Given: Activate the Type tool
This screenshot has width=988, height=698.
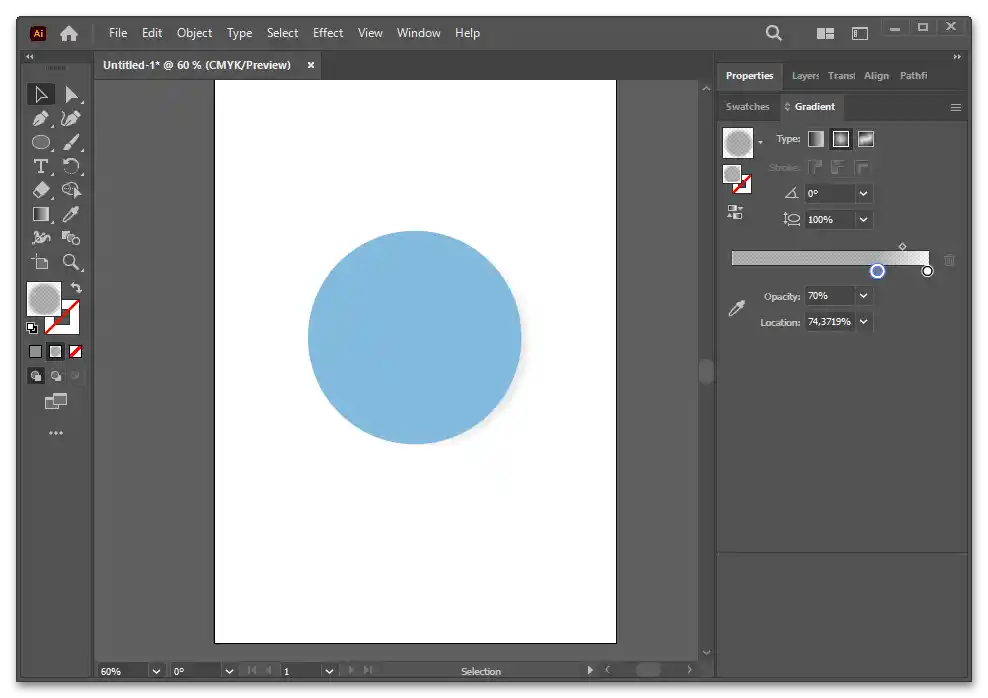Looking at the screenshot, I should coord(41,166).
